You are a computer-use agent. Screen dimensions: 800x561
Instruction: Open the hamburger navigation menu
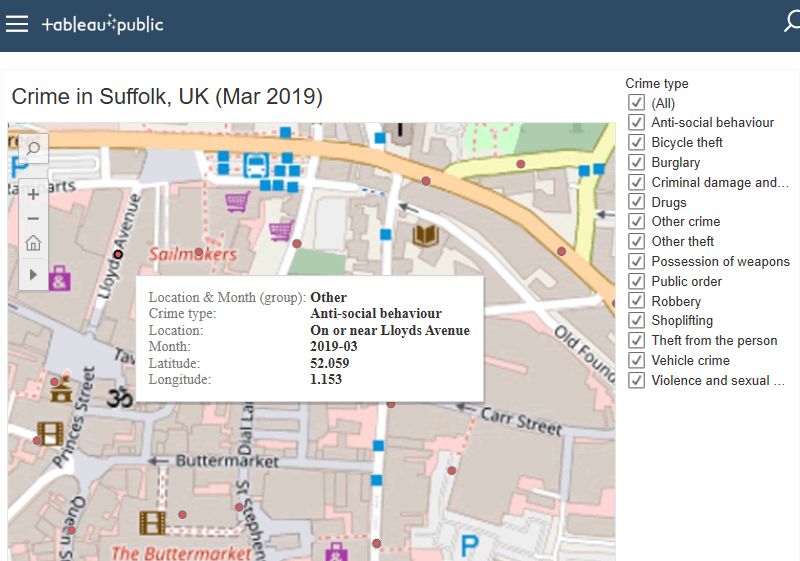point(17,25)
